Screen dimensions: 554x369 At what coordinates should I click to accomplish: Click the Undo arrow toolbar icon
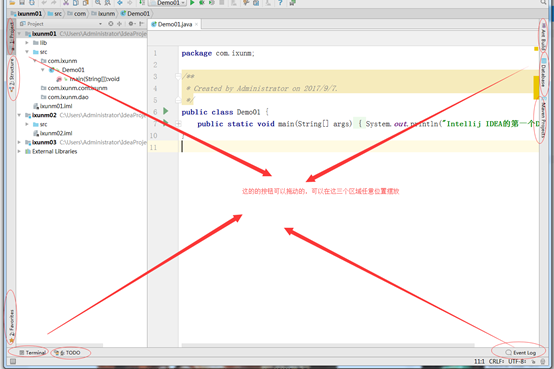(x=44, y=2)
